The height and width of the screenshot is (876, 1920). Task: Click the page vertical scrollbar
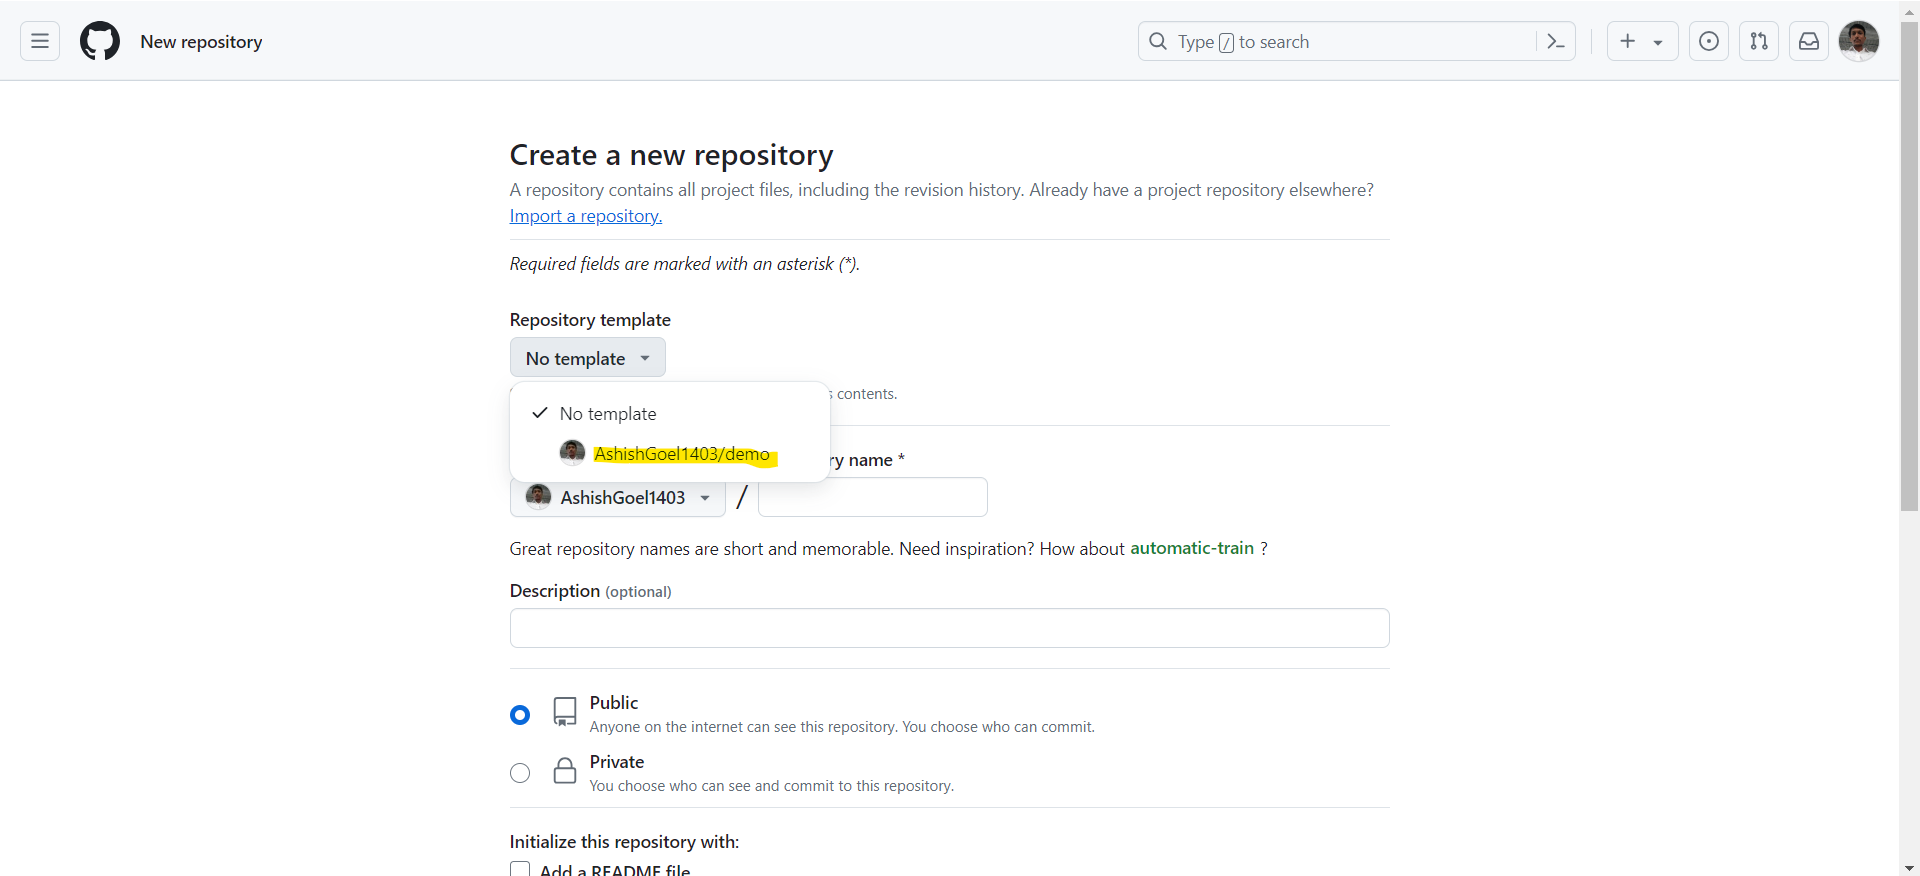pyautogui.click(x=1909, y=300)
